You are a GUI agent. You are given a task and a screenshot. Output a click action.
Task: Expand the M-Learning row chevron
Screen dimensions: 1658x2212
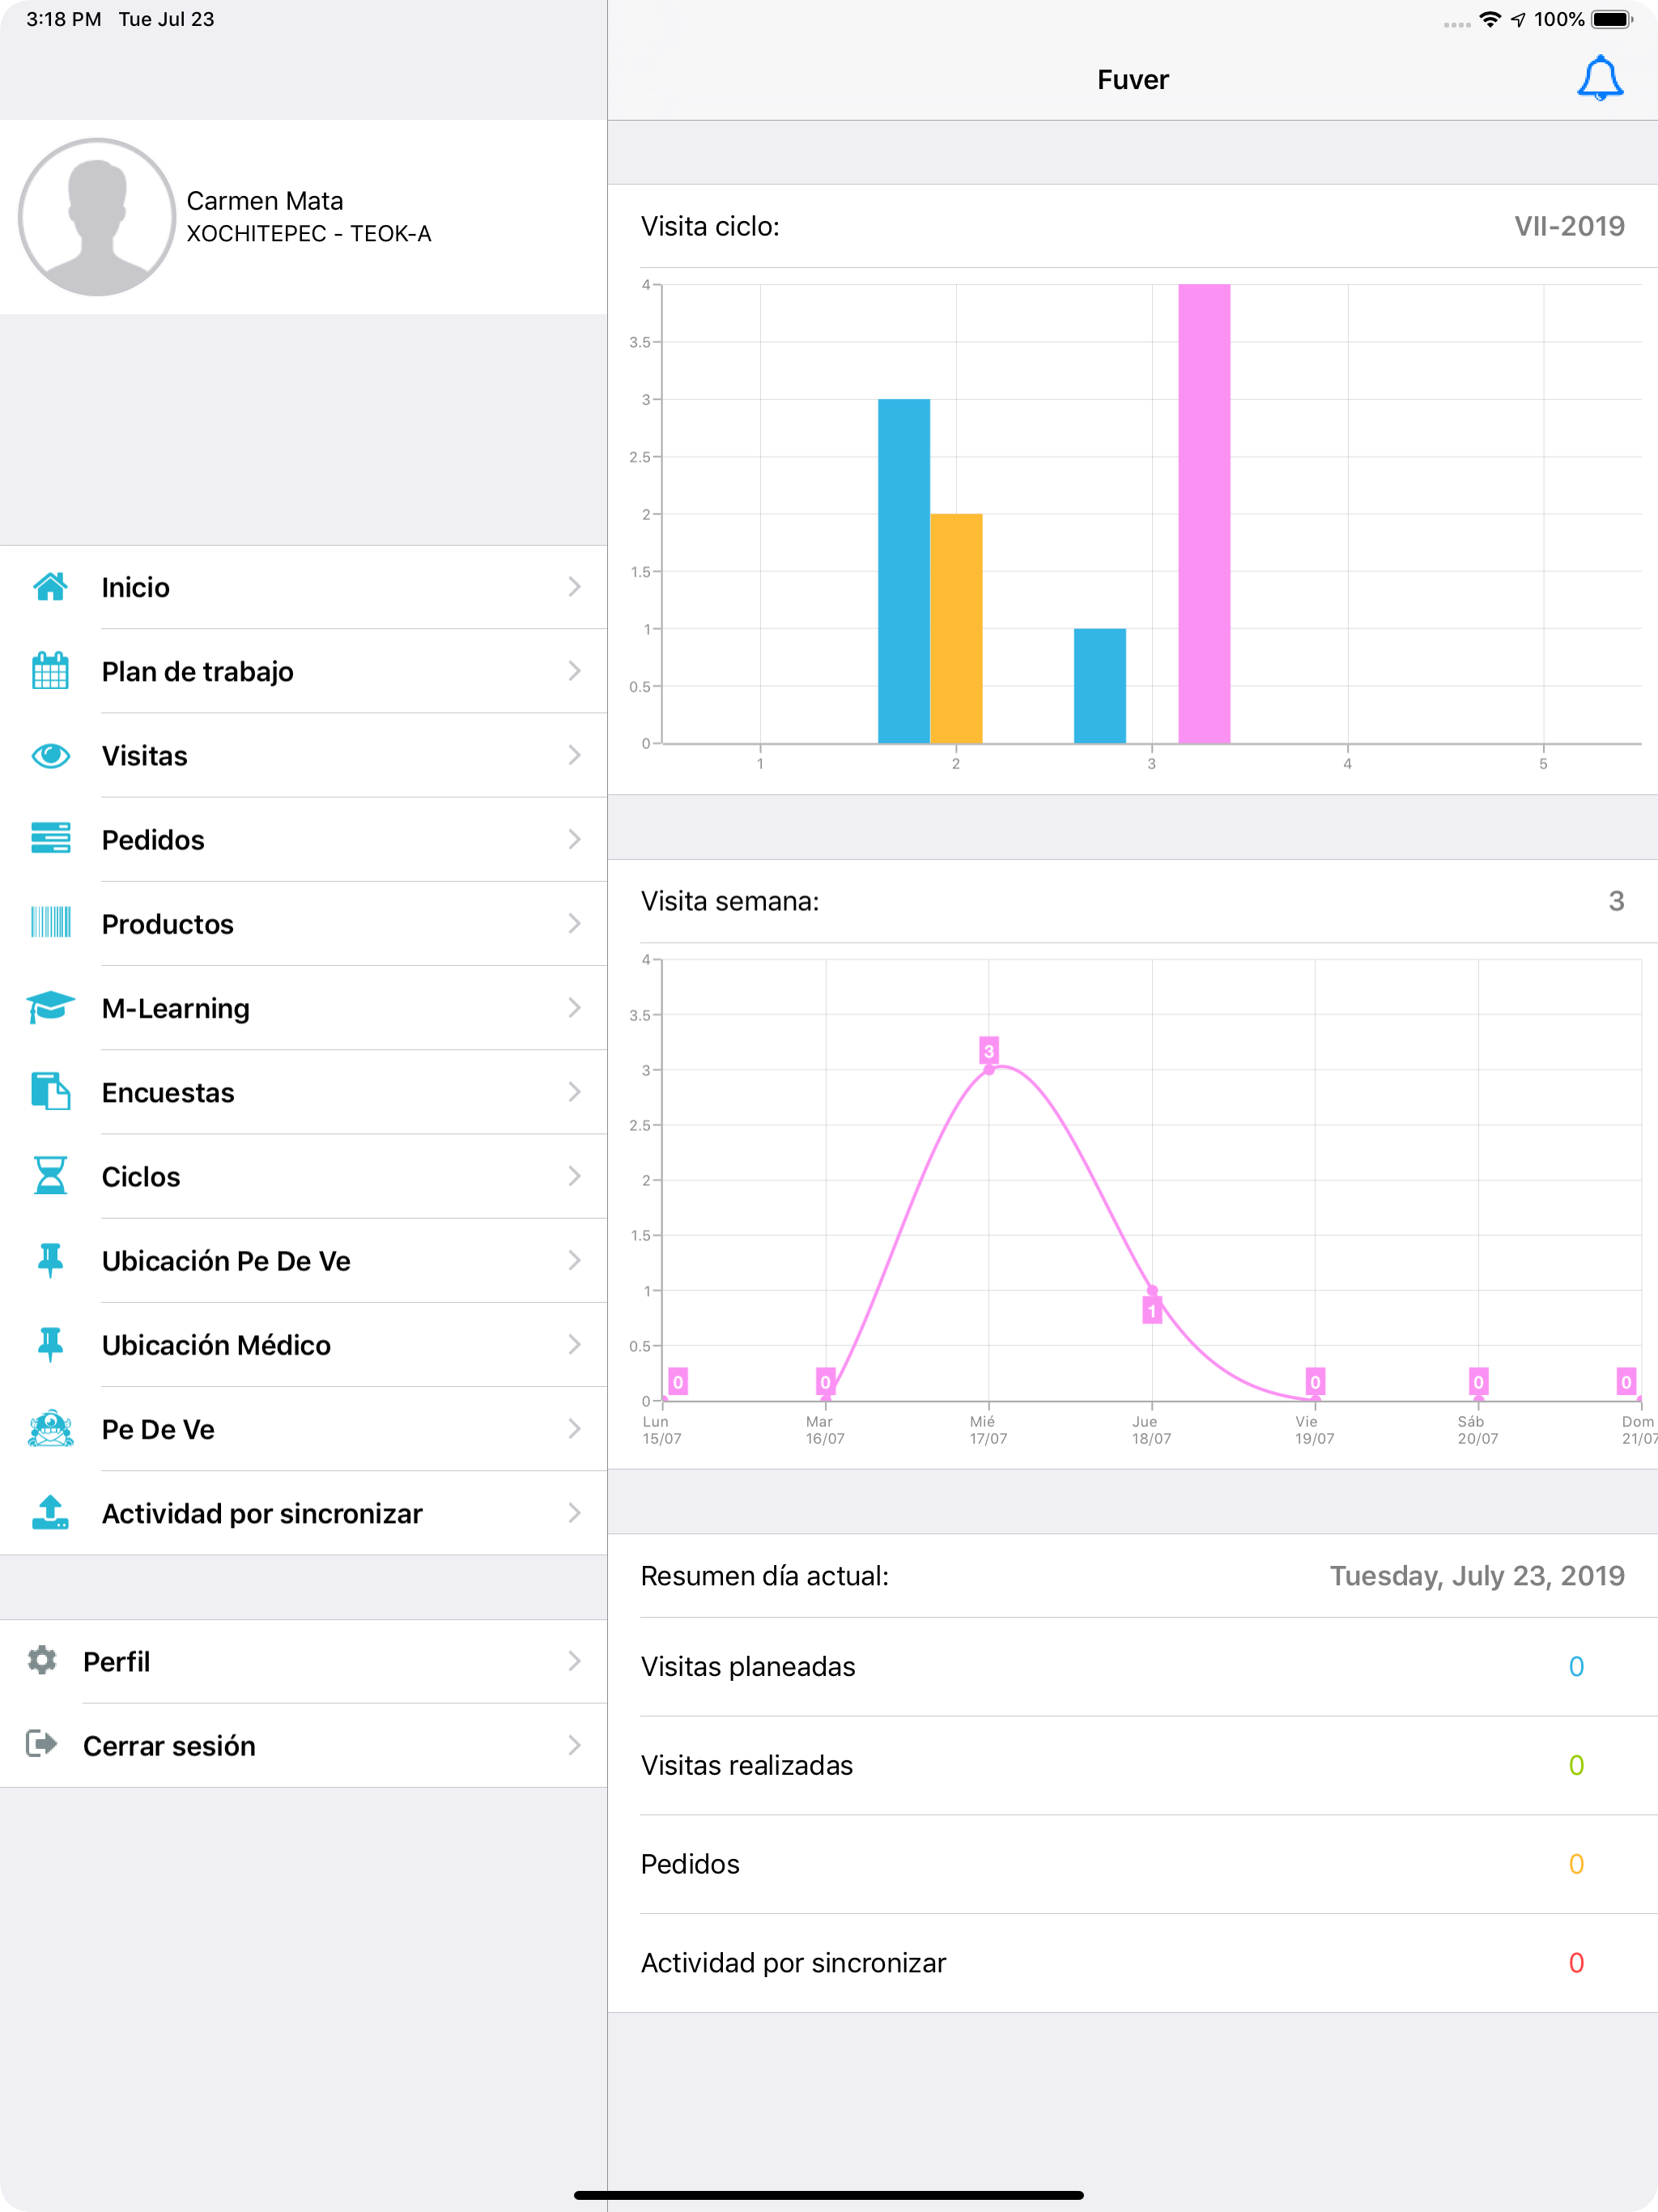point(574,1007)
